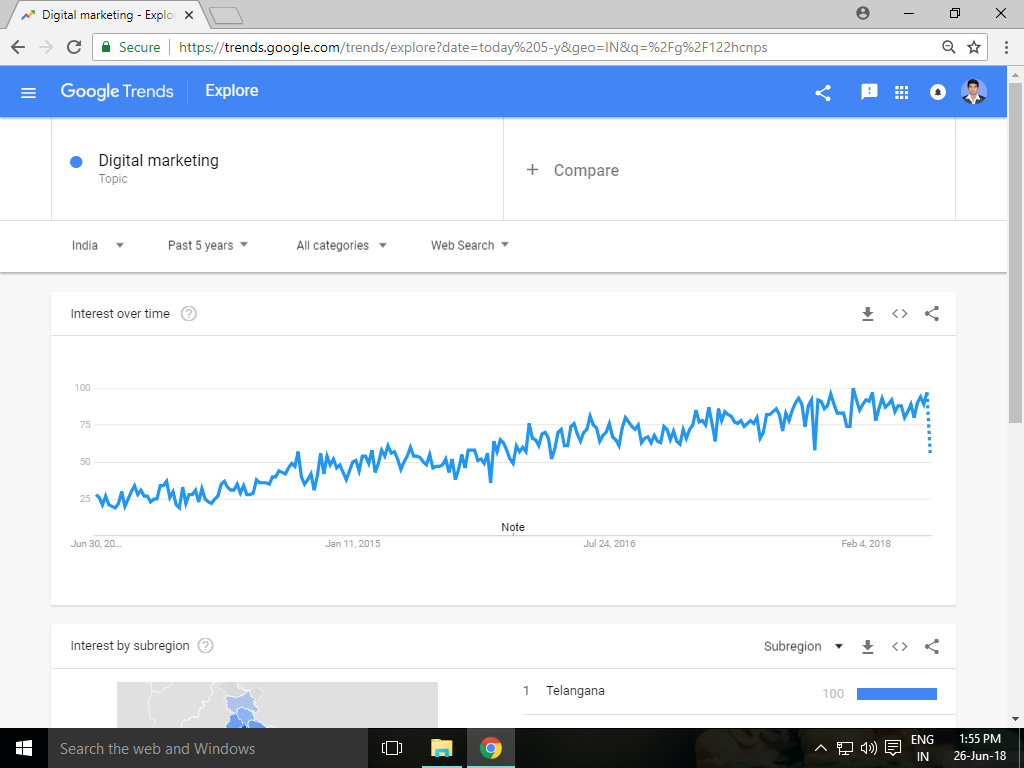Screen dimensions: 1024x768
Task: Open the Subregion selector dropdown
Action: 803,647
